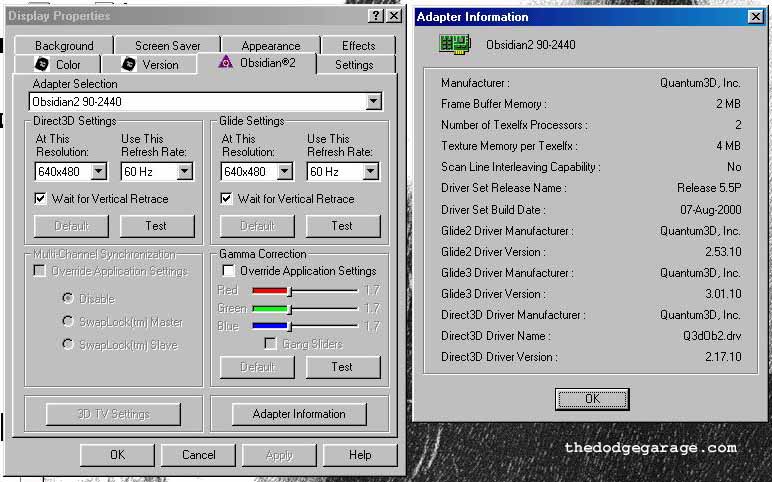Select SwapLock(tm) Master radio button
The height and width of the screenshot is (482, 772).
pyautogui.click(x=68, y=321)
